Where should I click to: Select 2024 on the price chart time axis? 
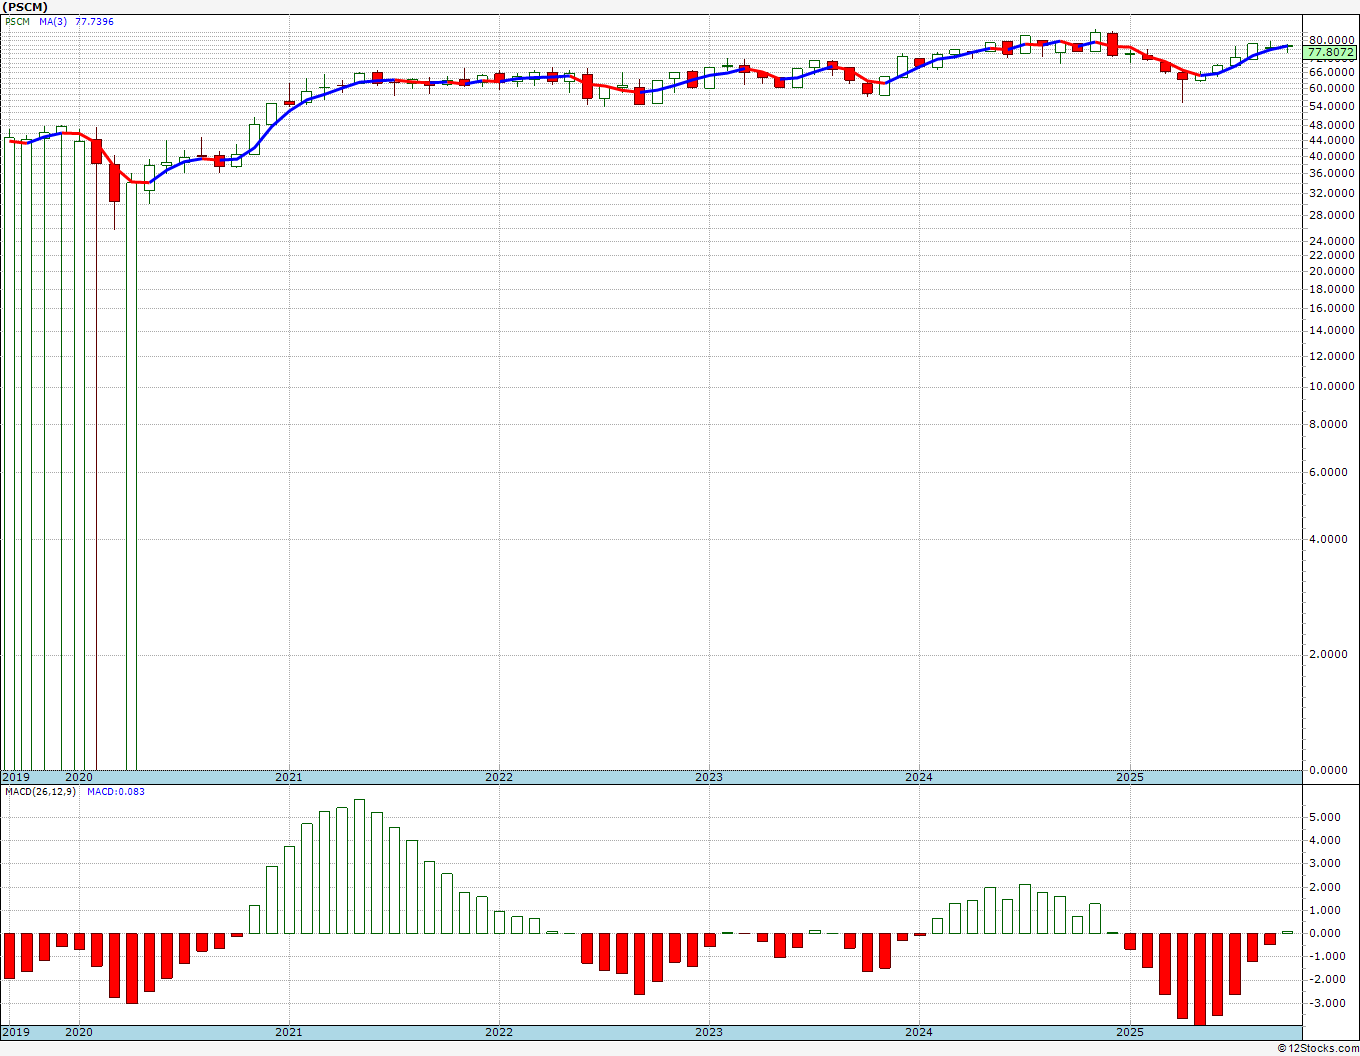[x=919, y=777]
